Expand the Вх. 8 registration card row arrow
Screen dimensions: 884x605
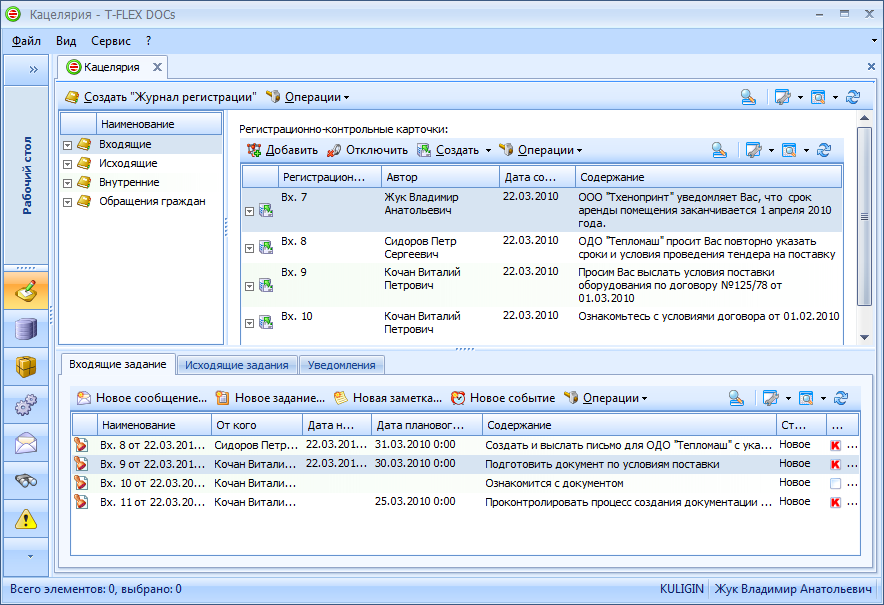[250, 249]
